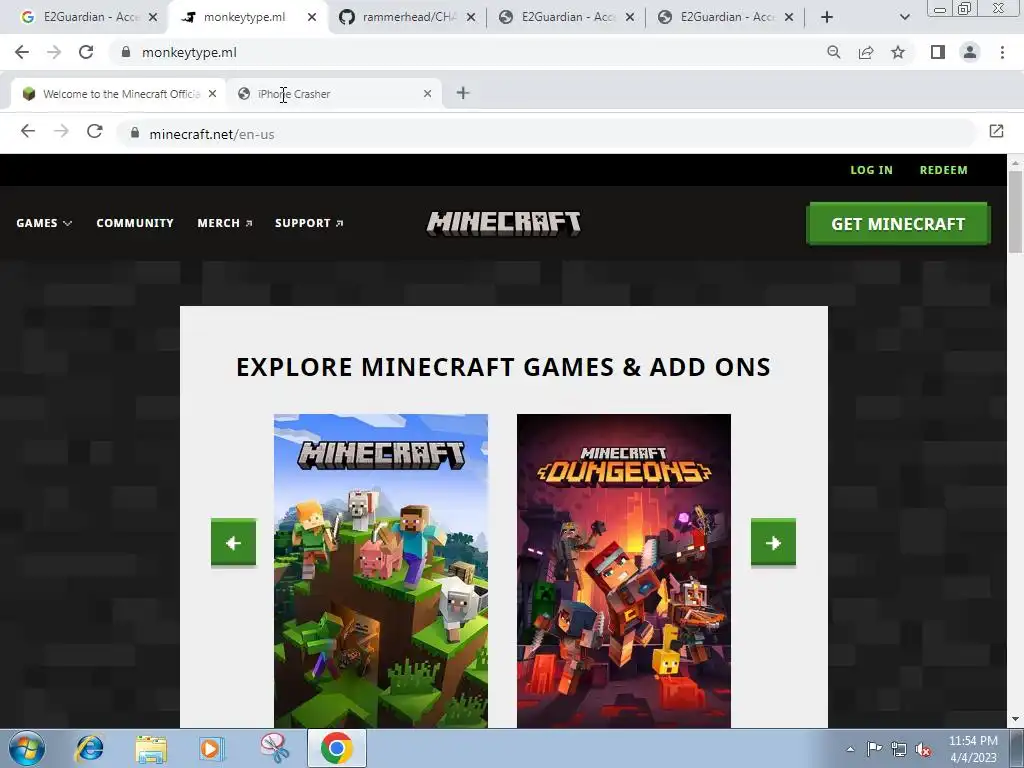Click REDEEM link
The image size is (1024, 768).
point(944,170)
